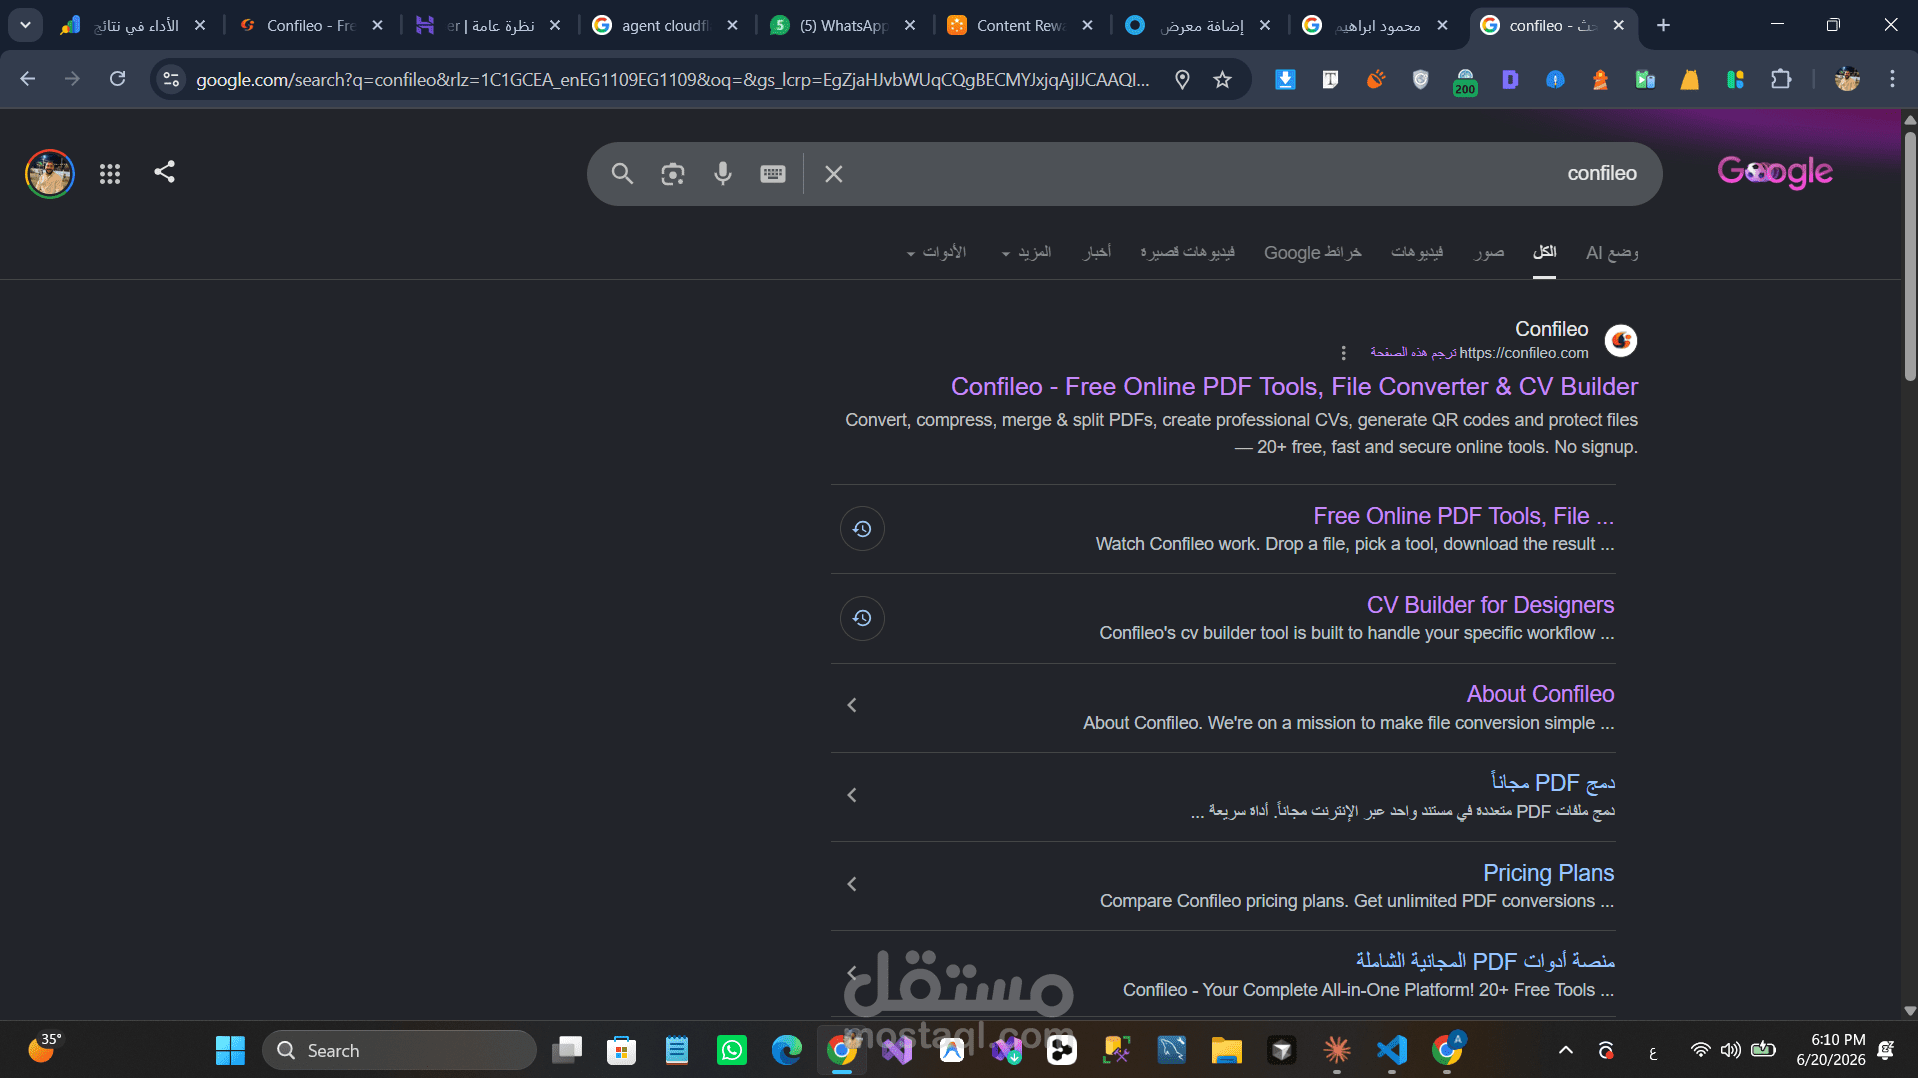View site information icon in address bar
1918x1078 pixels.
pos(172,79)
